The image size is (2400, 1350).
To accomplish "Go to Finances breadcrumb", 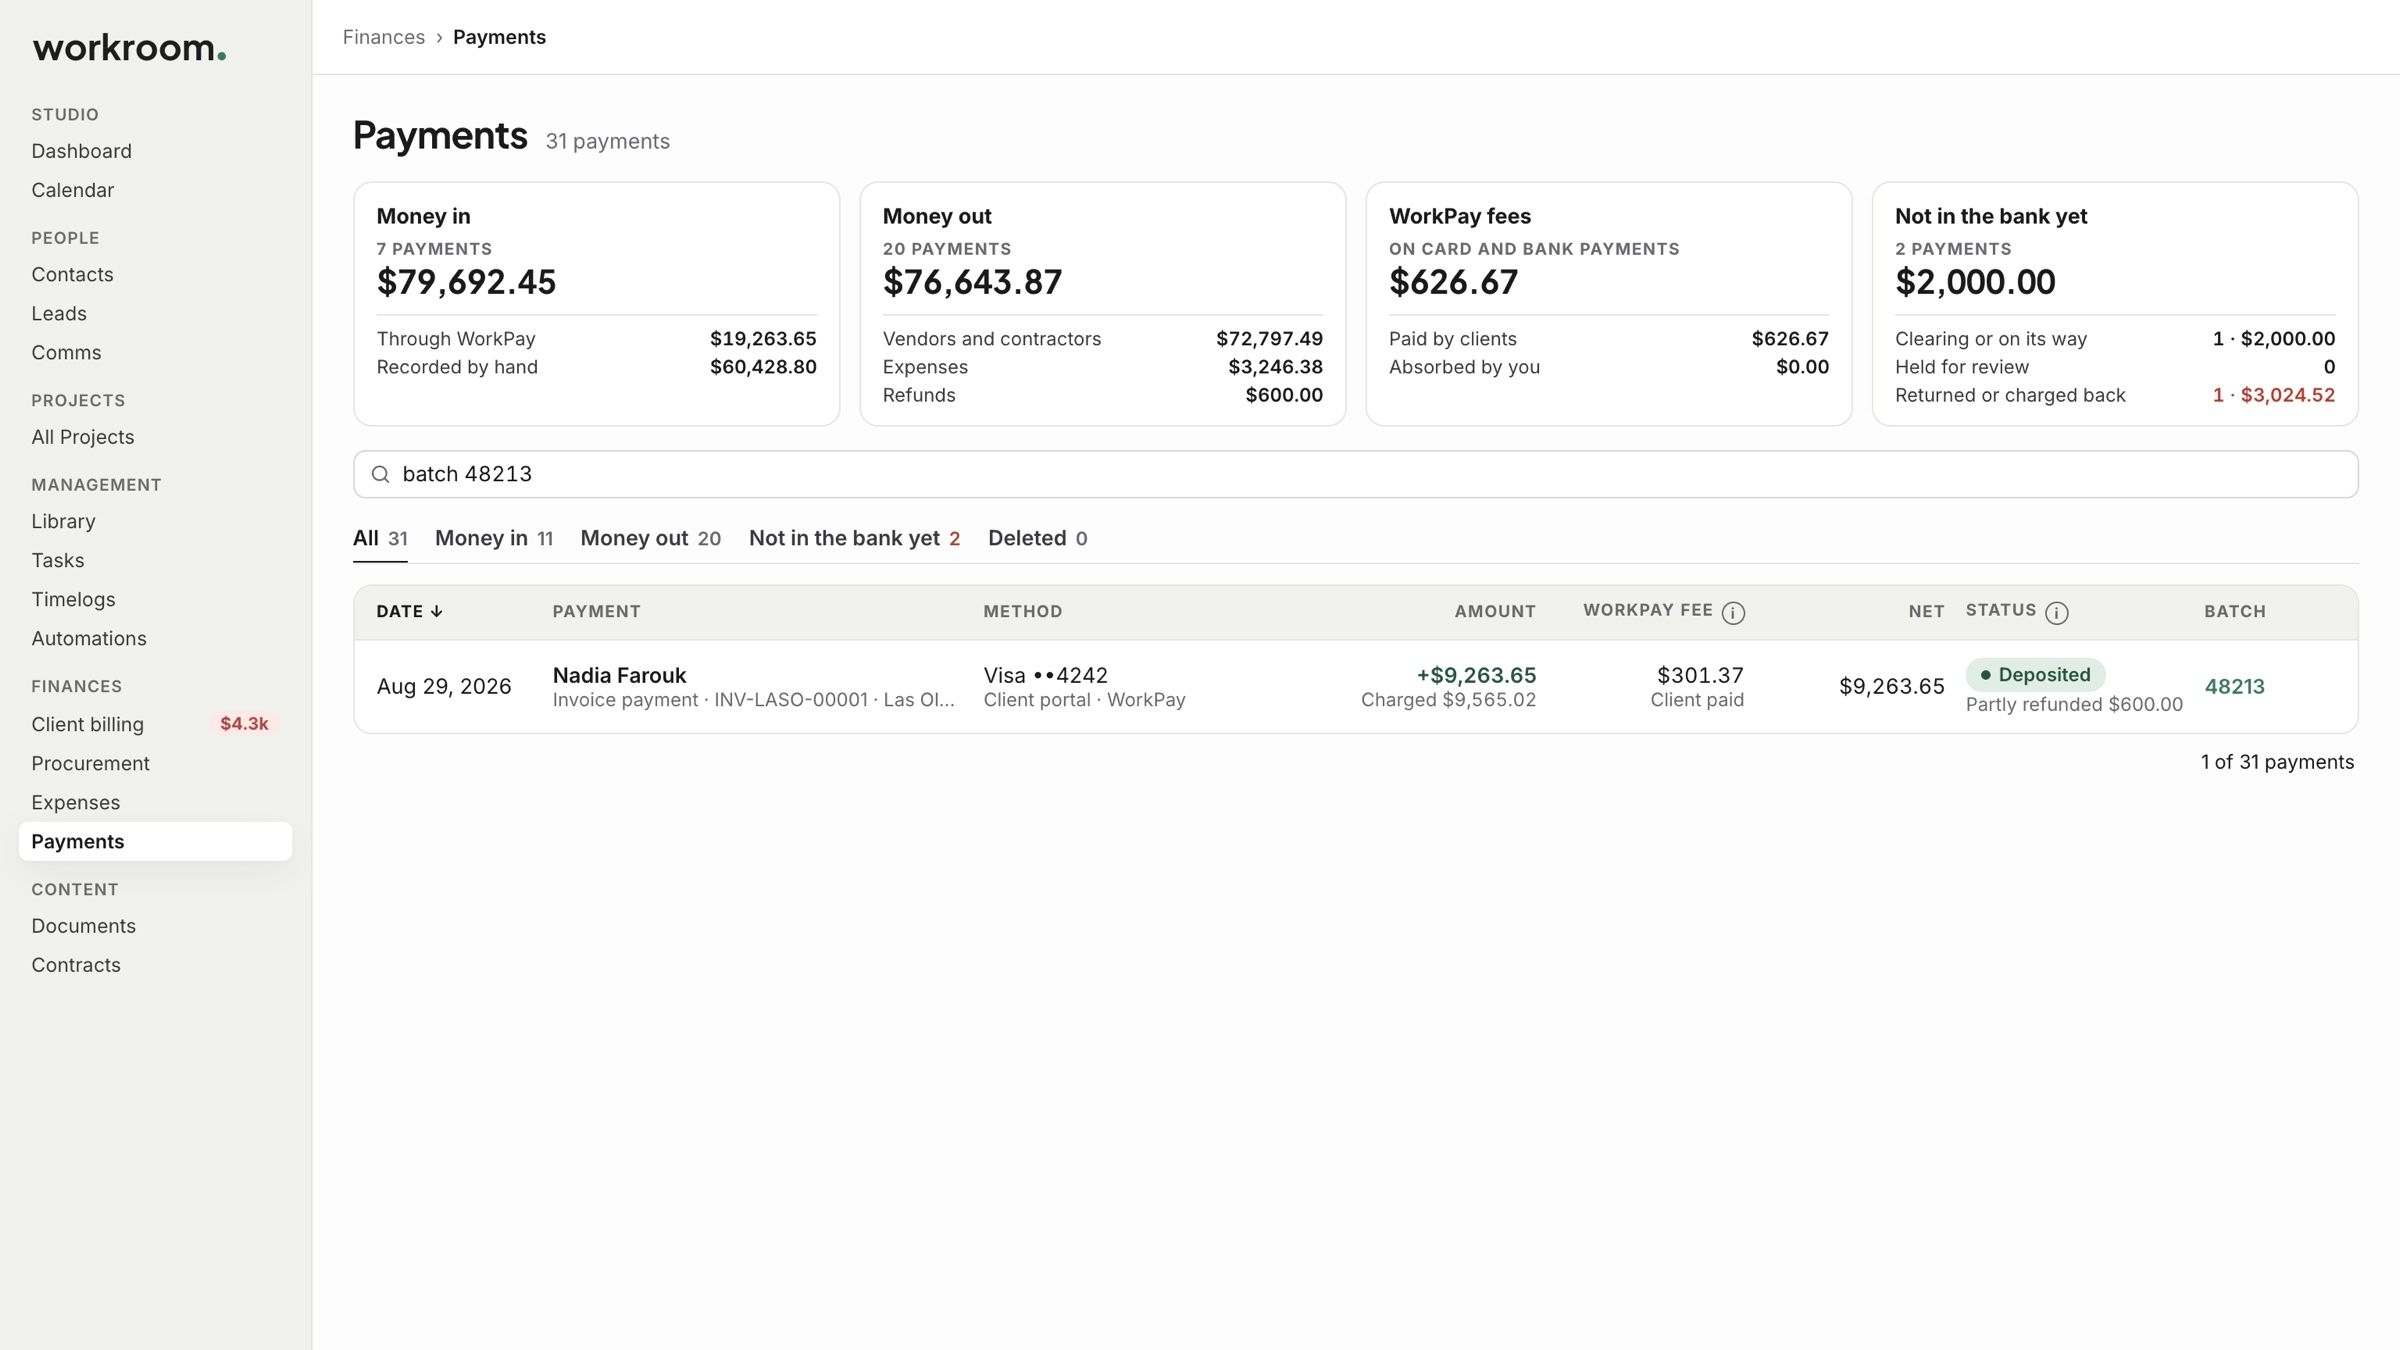I will [384, 37].
